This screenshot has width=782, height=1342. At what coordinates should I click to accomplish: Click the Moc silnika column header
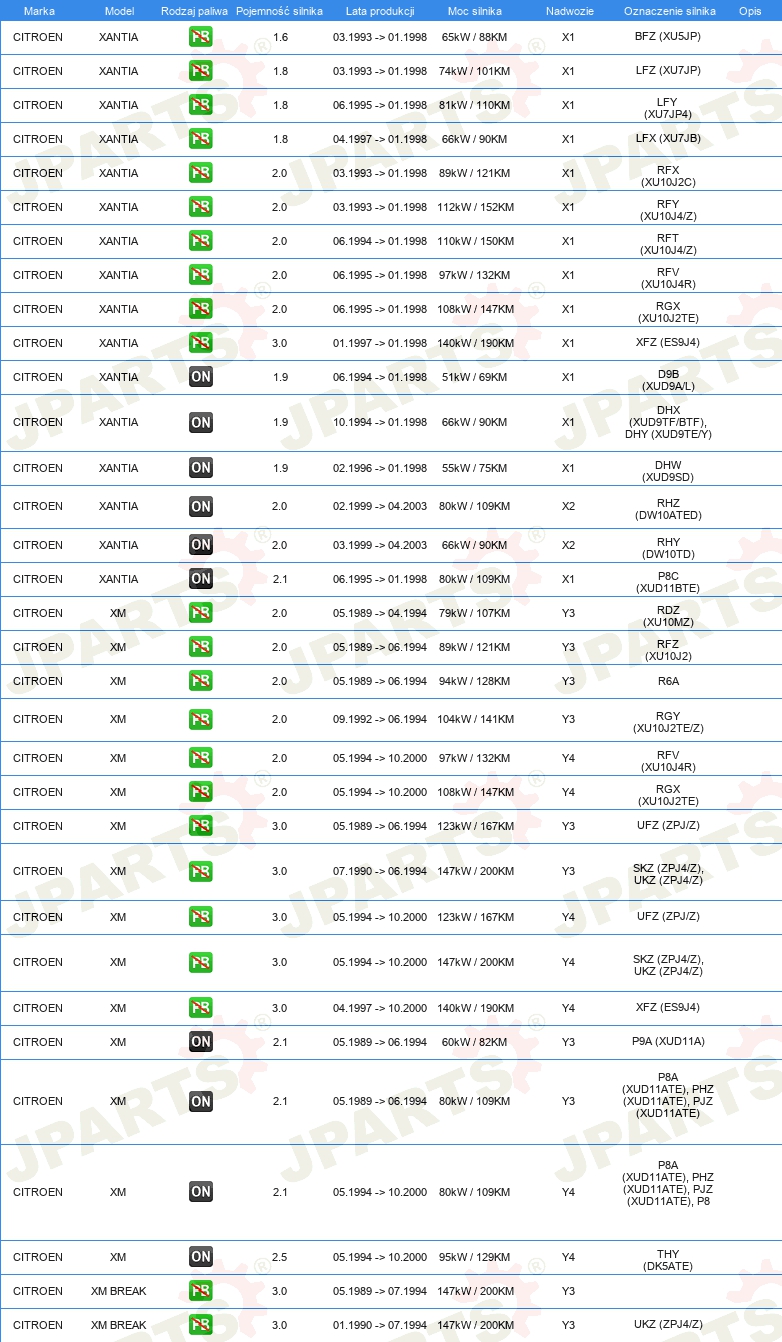475,11
